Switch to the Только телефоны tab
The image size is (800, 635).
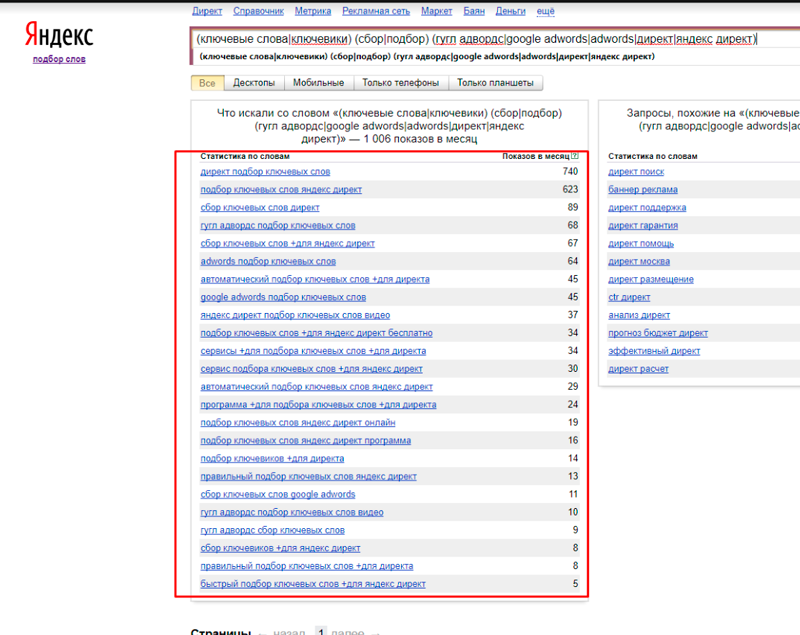[x=401, y=83]
